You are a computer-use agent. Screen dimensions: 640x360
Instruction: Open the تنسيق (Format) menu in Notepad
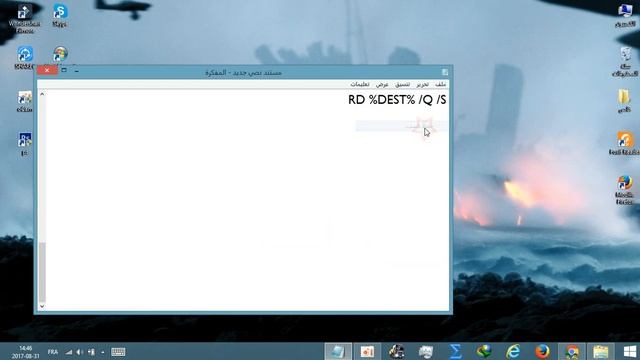[x=402, y=84]
